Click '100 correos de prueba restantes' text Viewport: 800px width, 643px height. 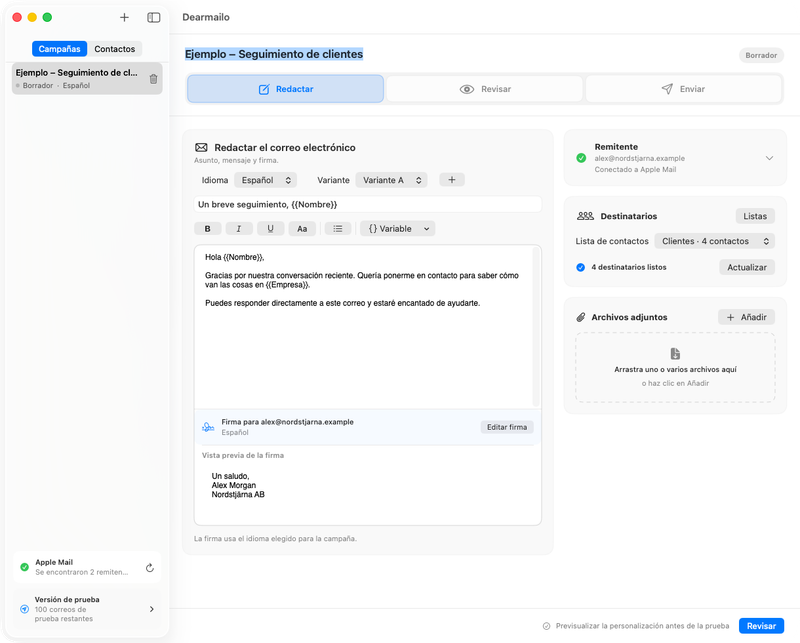(x=64, y=614)
